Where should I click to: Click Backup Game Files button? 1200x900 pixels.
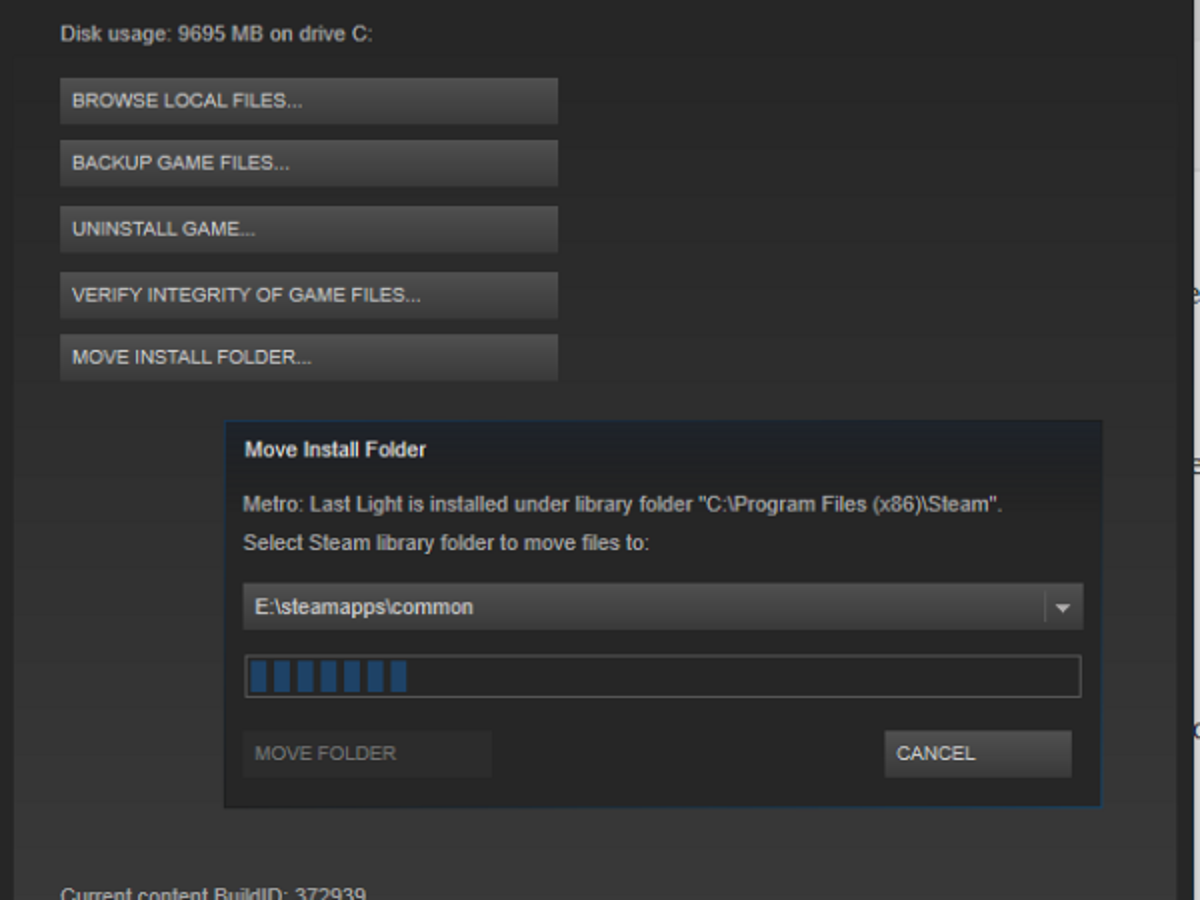pos(309,163)
